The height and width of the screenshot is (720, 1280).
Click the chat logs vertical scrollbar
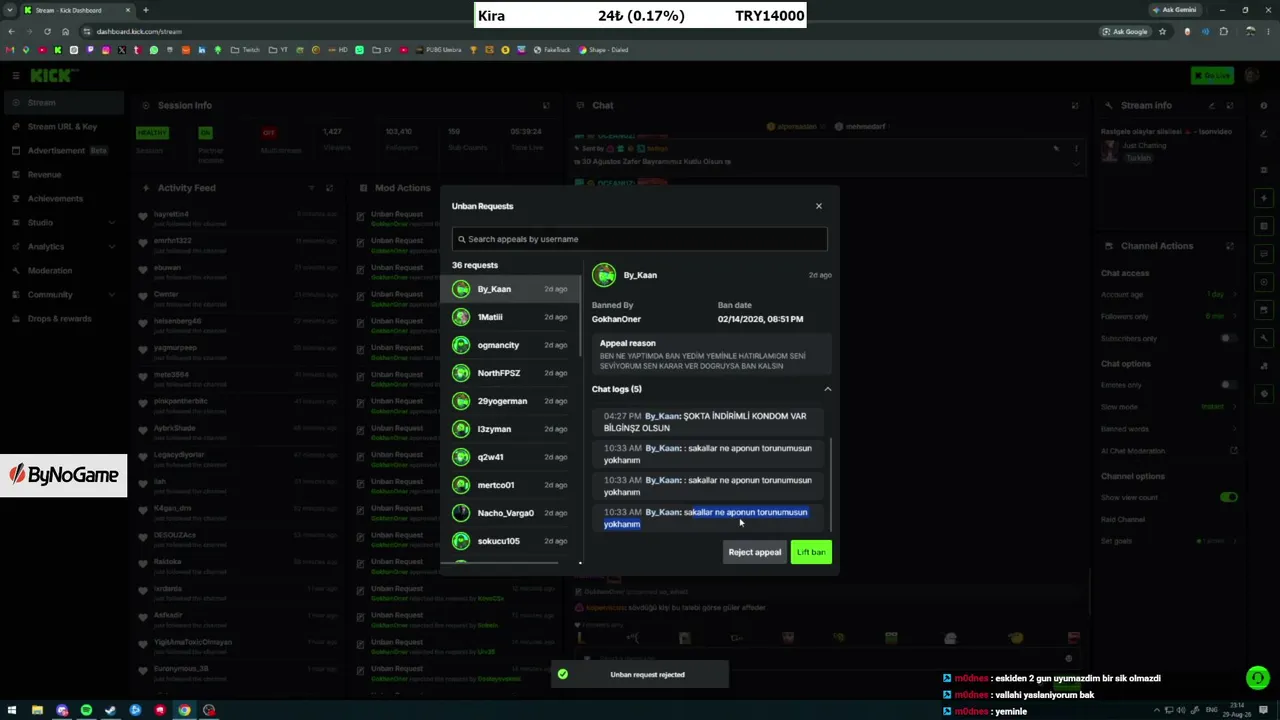click(x=830, y=485)
